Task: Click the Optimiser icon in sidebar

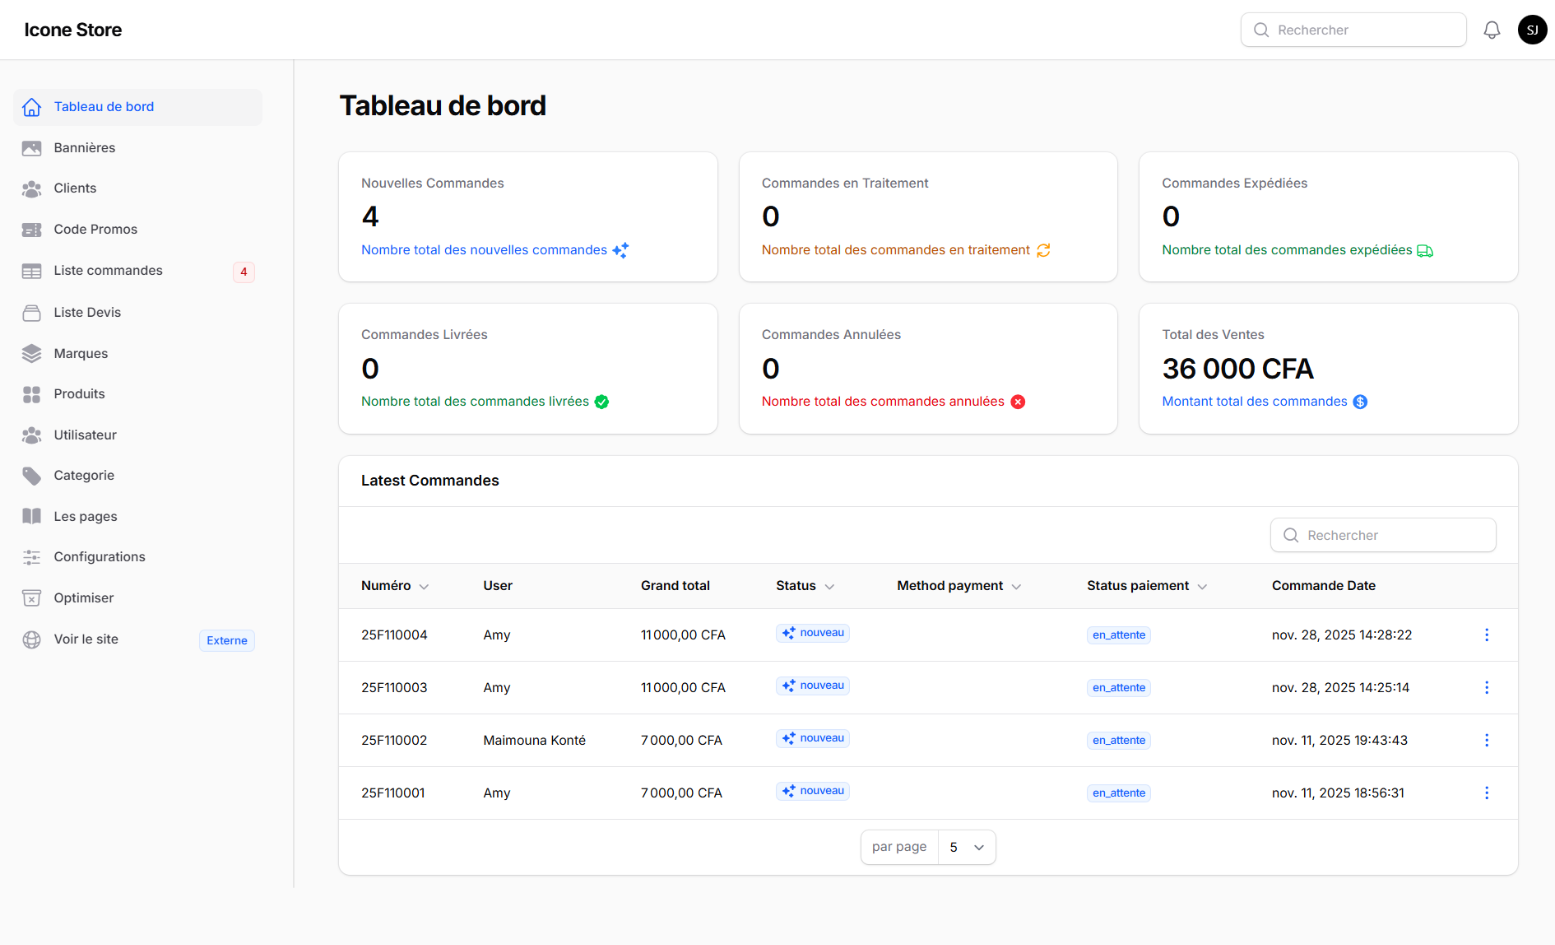Action: (x=32, y=598)
